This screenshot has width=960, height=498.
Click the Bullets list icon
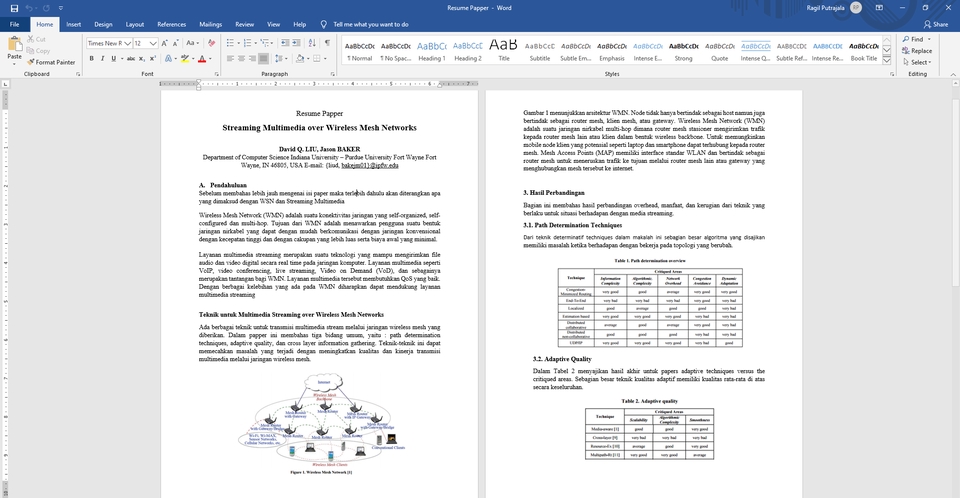pos(230,43)
